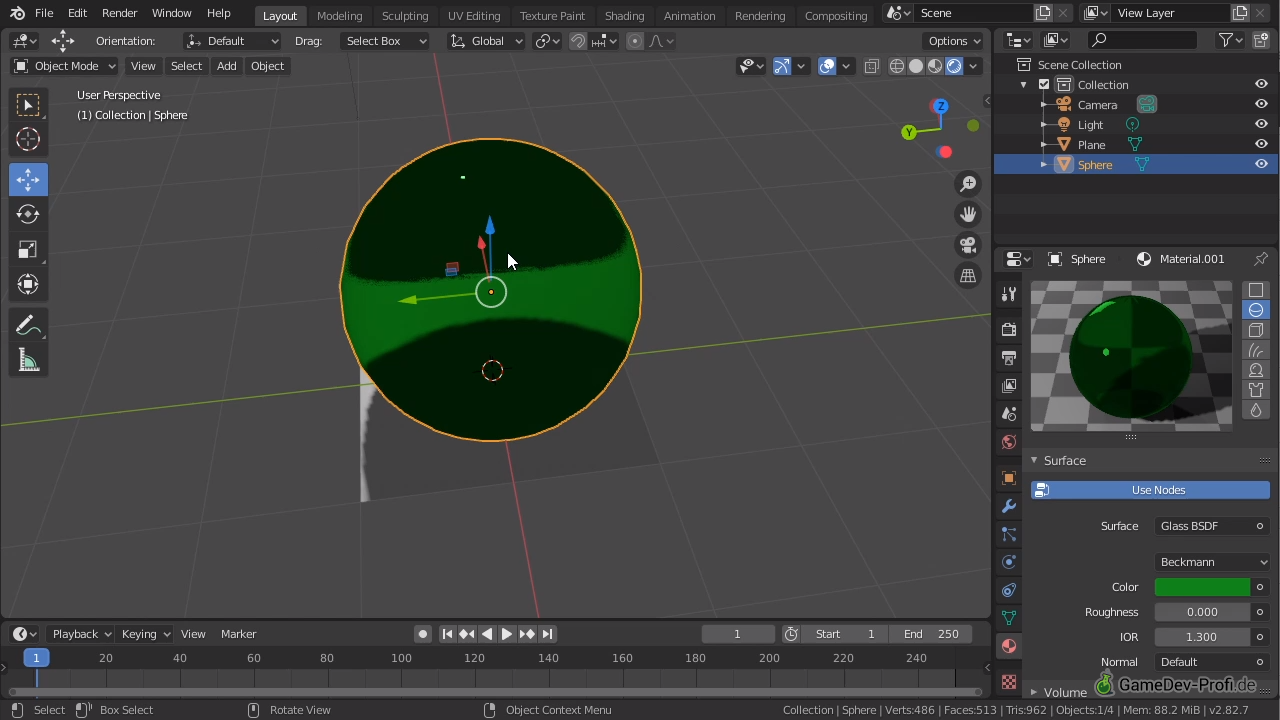This screenshot has width=1280, height=720.
Task: Open the Global transform orientation dropdown
Action: 486,41
